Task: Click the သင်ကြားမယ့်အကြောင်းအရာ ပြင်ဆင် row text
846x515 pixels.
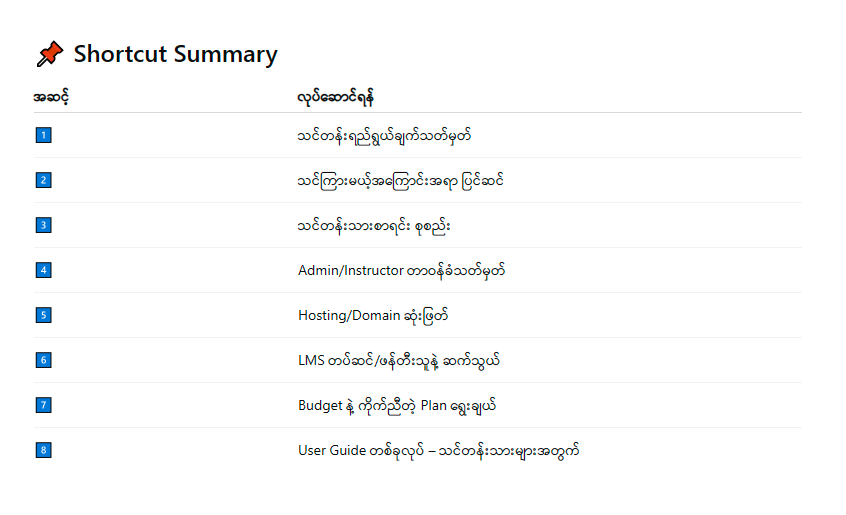Action: pyautogui.click(x=400, y=180)
